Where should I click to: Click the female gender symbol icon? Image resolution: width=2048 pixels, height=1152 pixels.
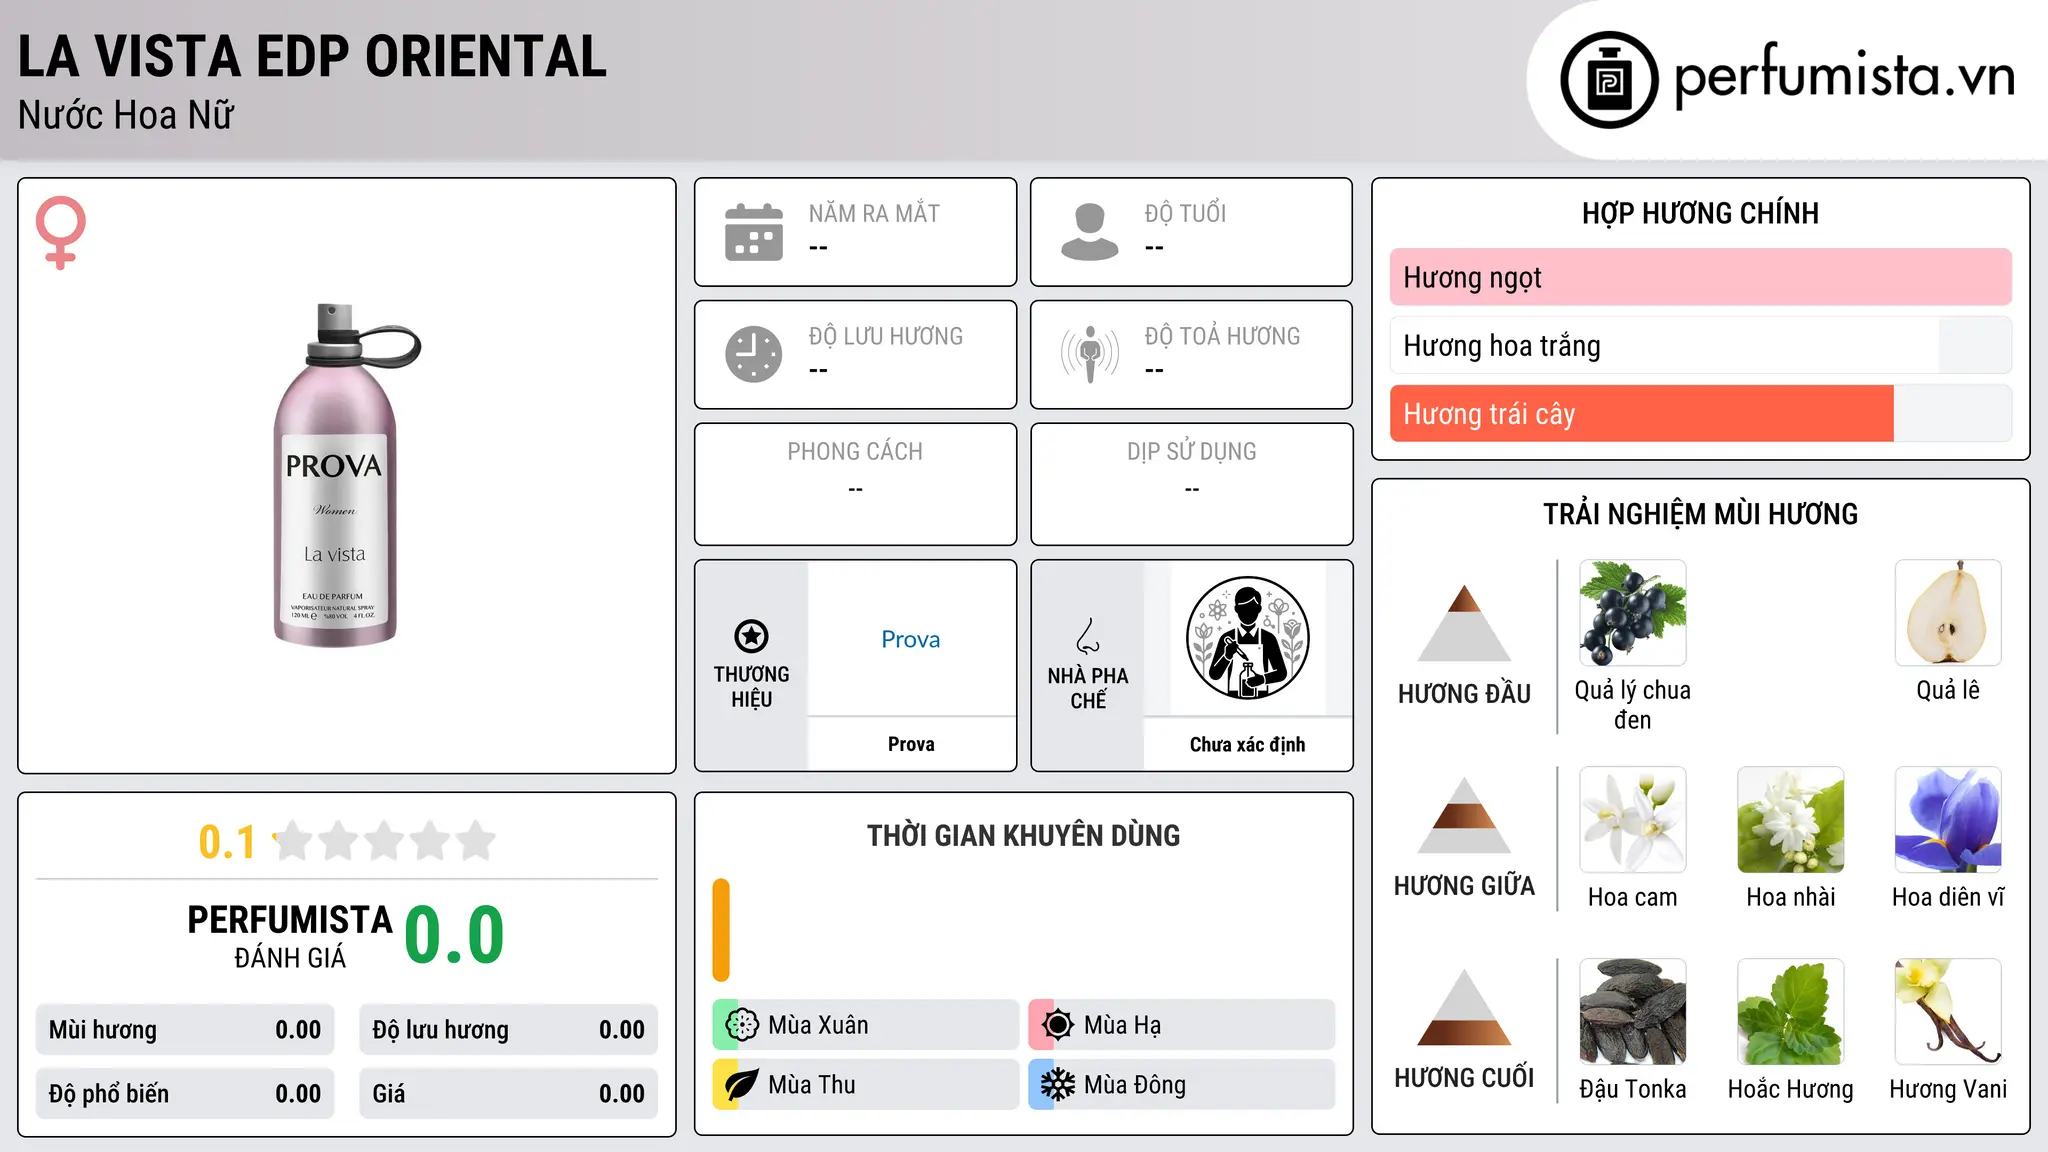(x=60, y=232)
